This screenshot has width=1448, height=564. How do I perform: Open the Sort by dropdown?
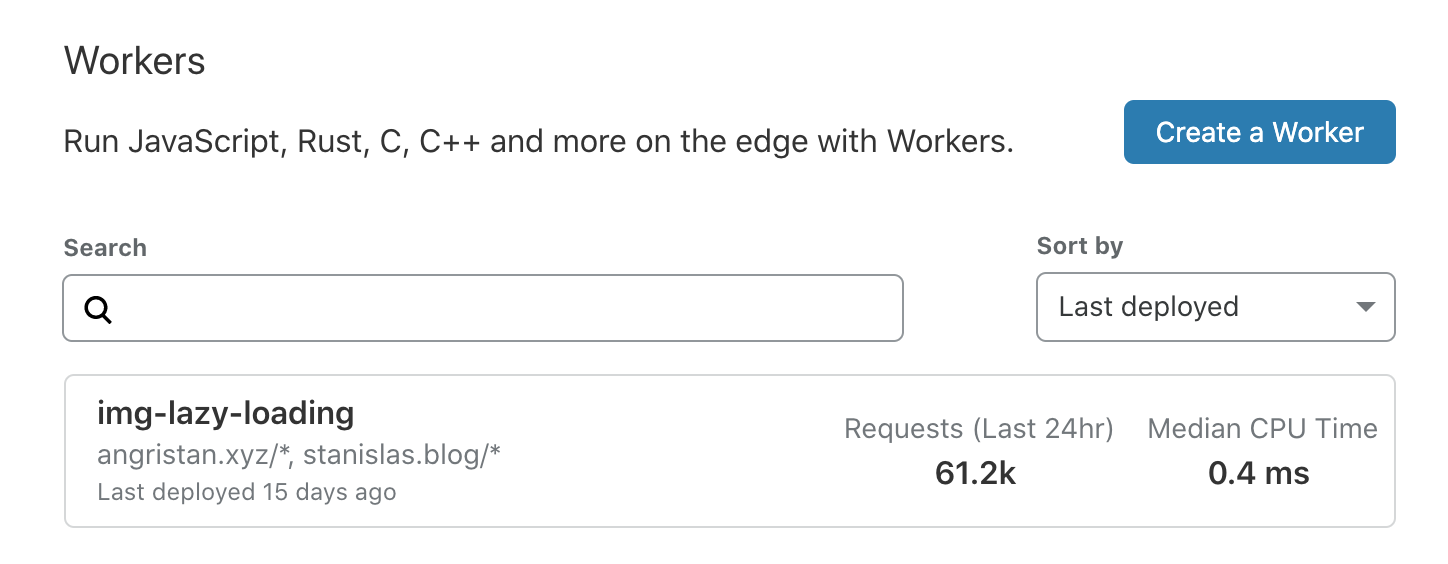(1215, 307)
